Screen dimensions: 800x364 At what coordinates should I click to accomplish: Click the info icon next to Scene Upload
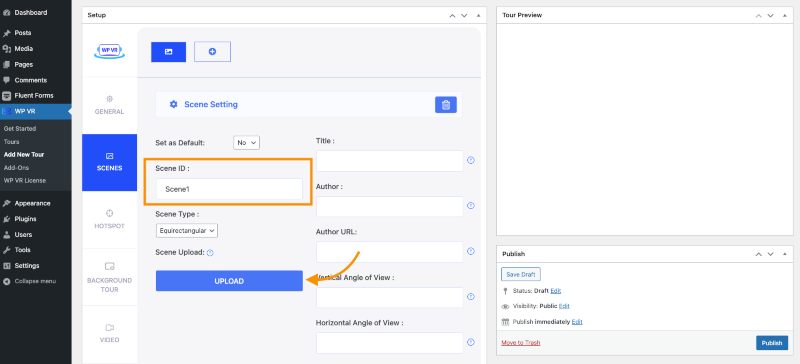(x=210, y=253)
